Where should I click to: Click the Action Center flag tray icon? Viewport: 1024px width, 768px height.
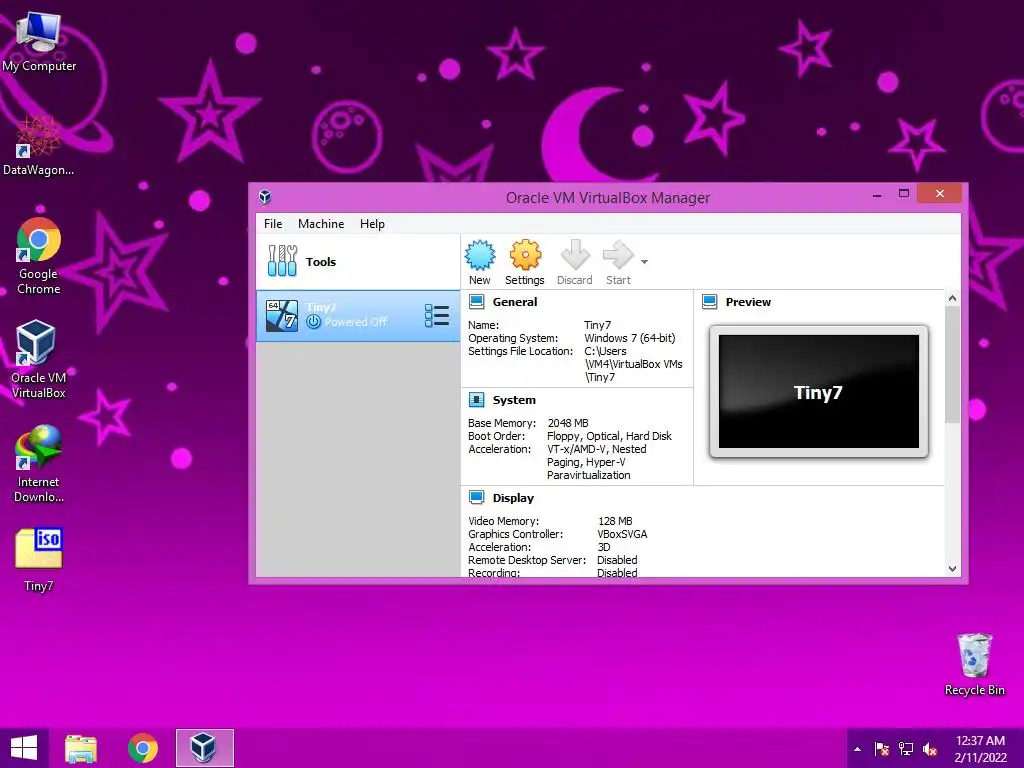(882, 749)
